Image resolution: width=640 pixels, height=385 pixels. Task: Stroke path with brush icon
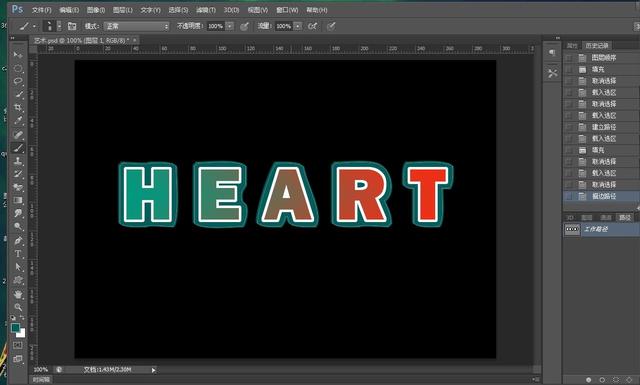click(x=602, y=380)
